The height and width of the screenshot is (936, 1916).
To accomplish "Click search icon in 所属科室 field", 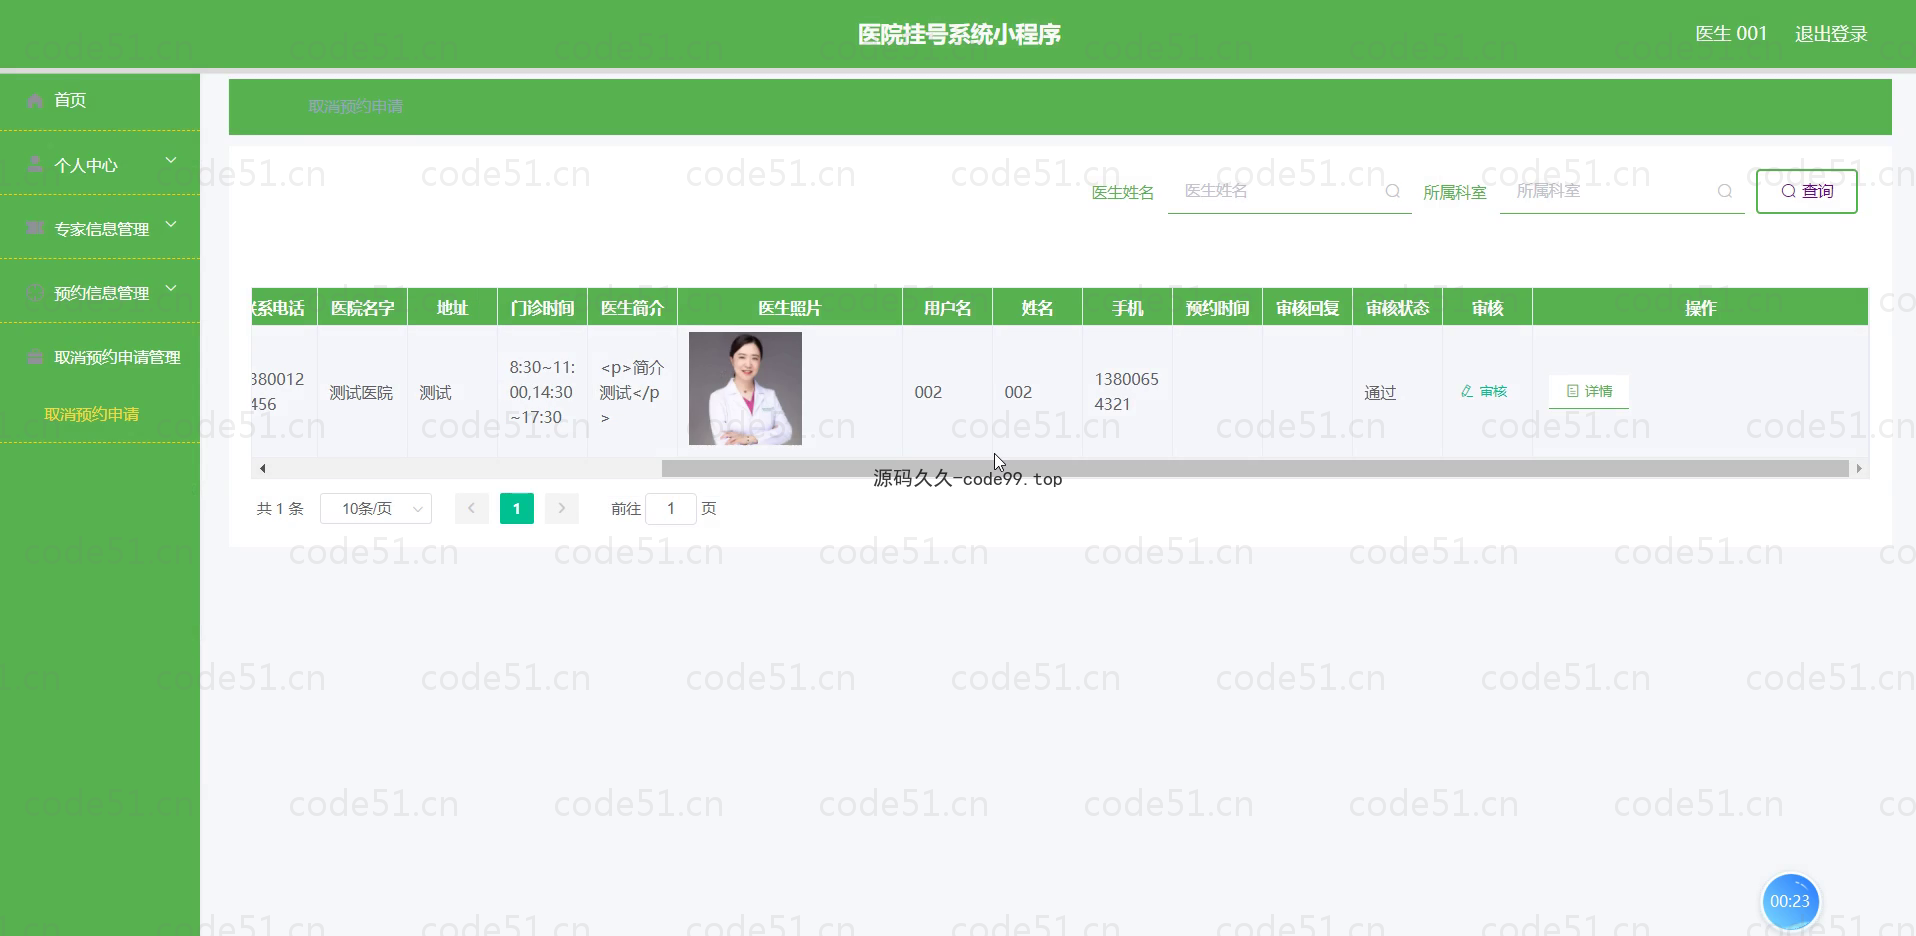I will (1724, 191).
